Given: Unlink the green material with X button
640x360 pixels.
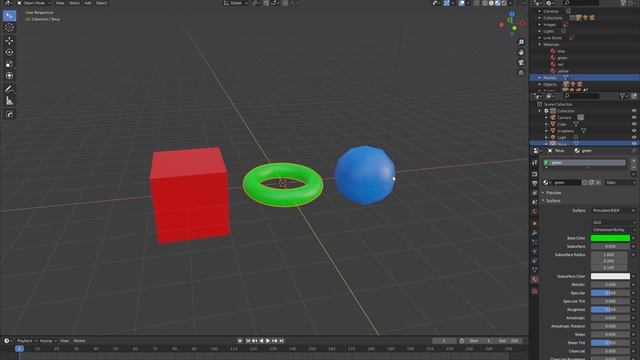Looking at the screenshot, I should (x=598, y=182).
